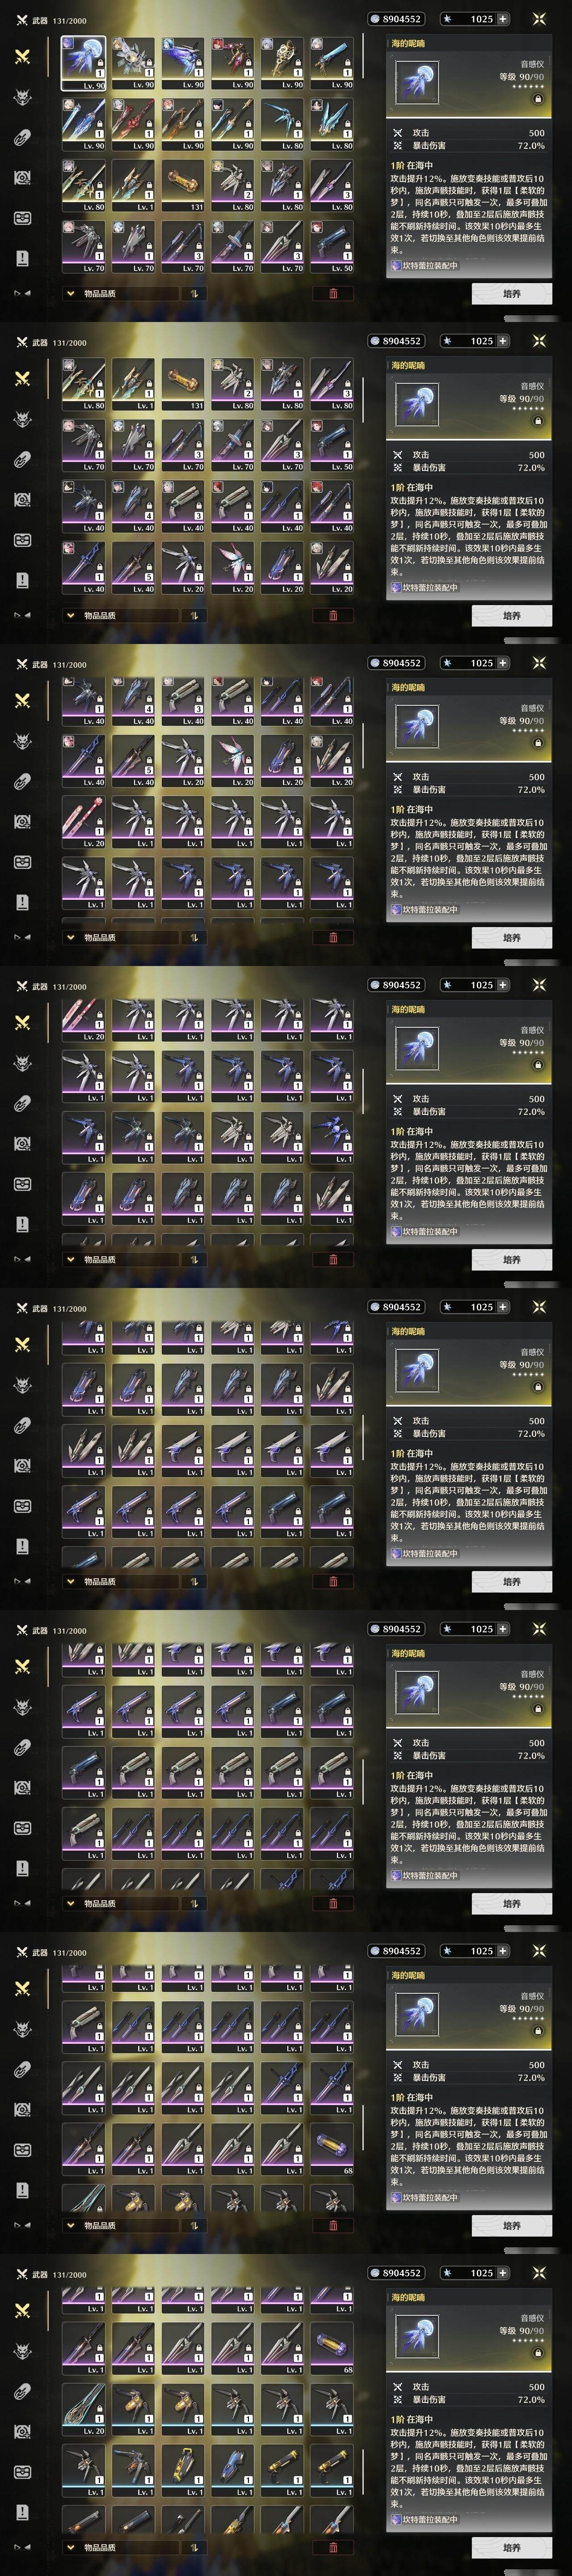
Task: Close the inventory with the crossed-blades icon
Action: tap(539, 19)
